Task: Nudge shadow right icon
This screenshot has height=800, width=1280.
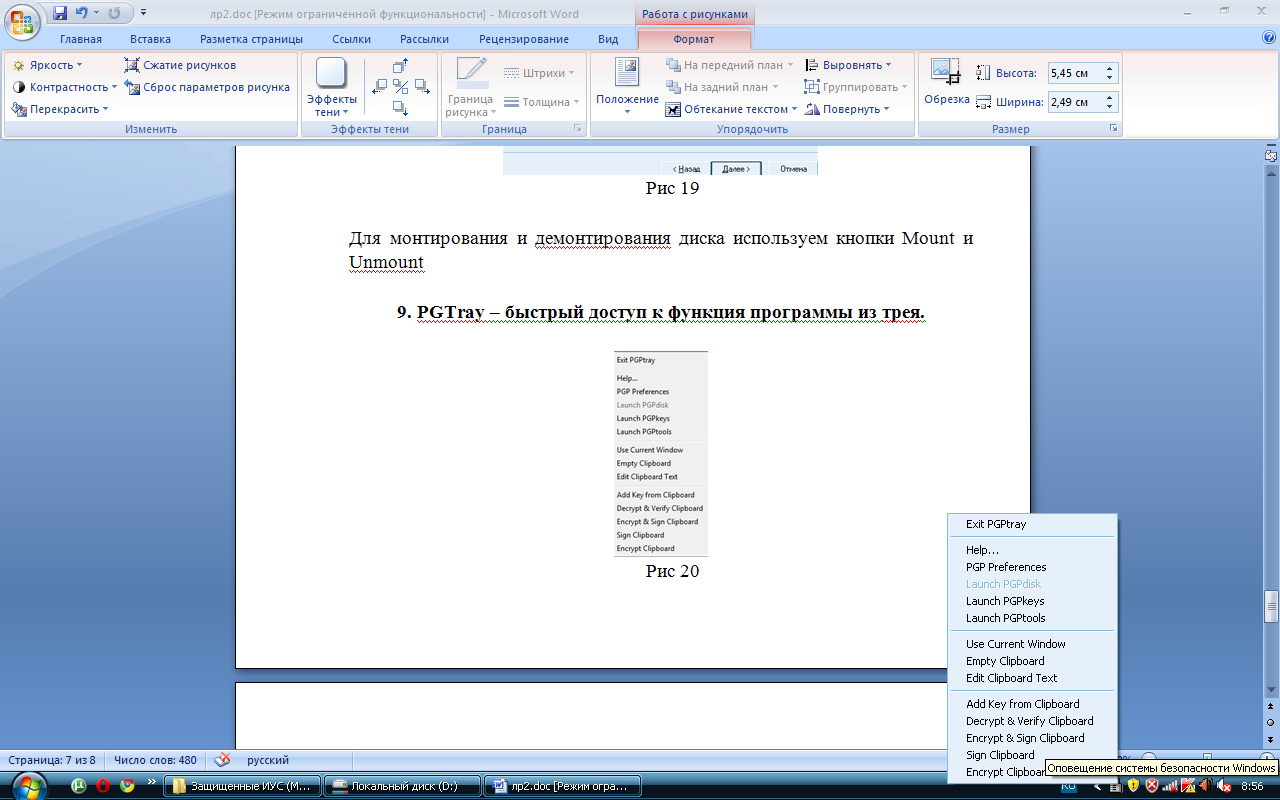Action: click(422, 87)
